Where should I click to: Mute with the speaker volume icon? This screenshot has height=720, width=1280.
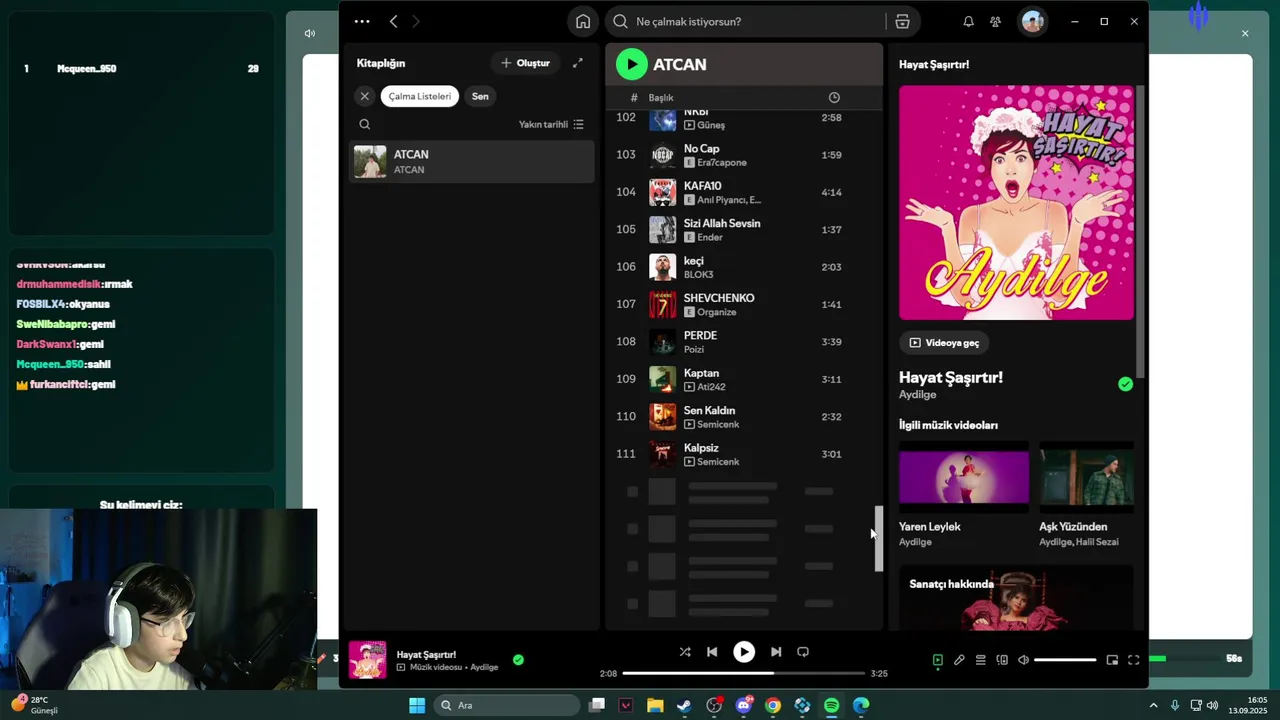coord(1023,660)
